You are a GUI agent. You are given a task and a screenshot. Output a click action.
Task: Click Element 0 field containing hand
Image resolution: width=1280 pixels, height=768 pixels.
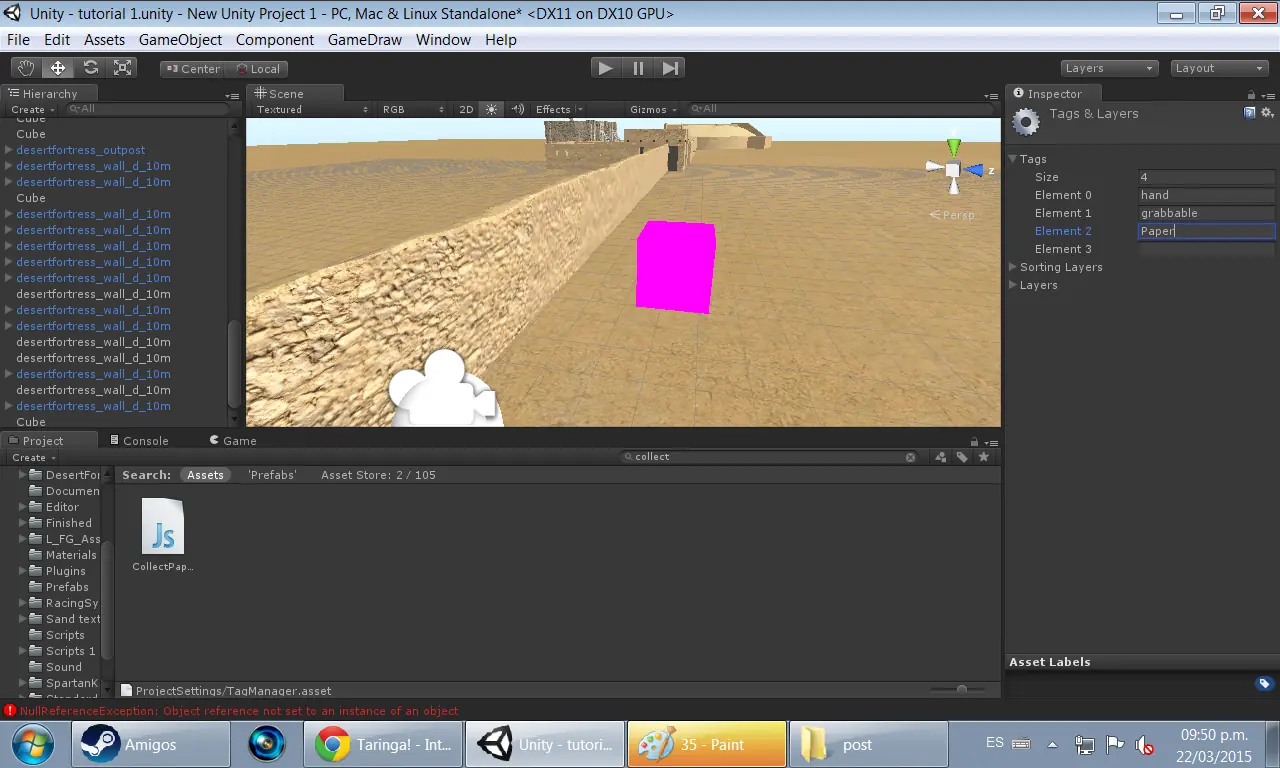pyautogui.click(x=1207, y=195)
